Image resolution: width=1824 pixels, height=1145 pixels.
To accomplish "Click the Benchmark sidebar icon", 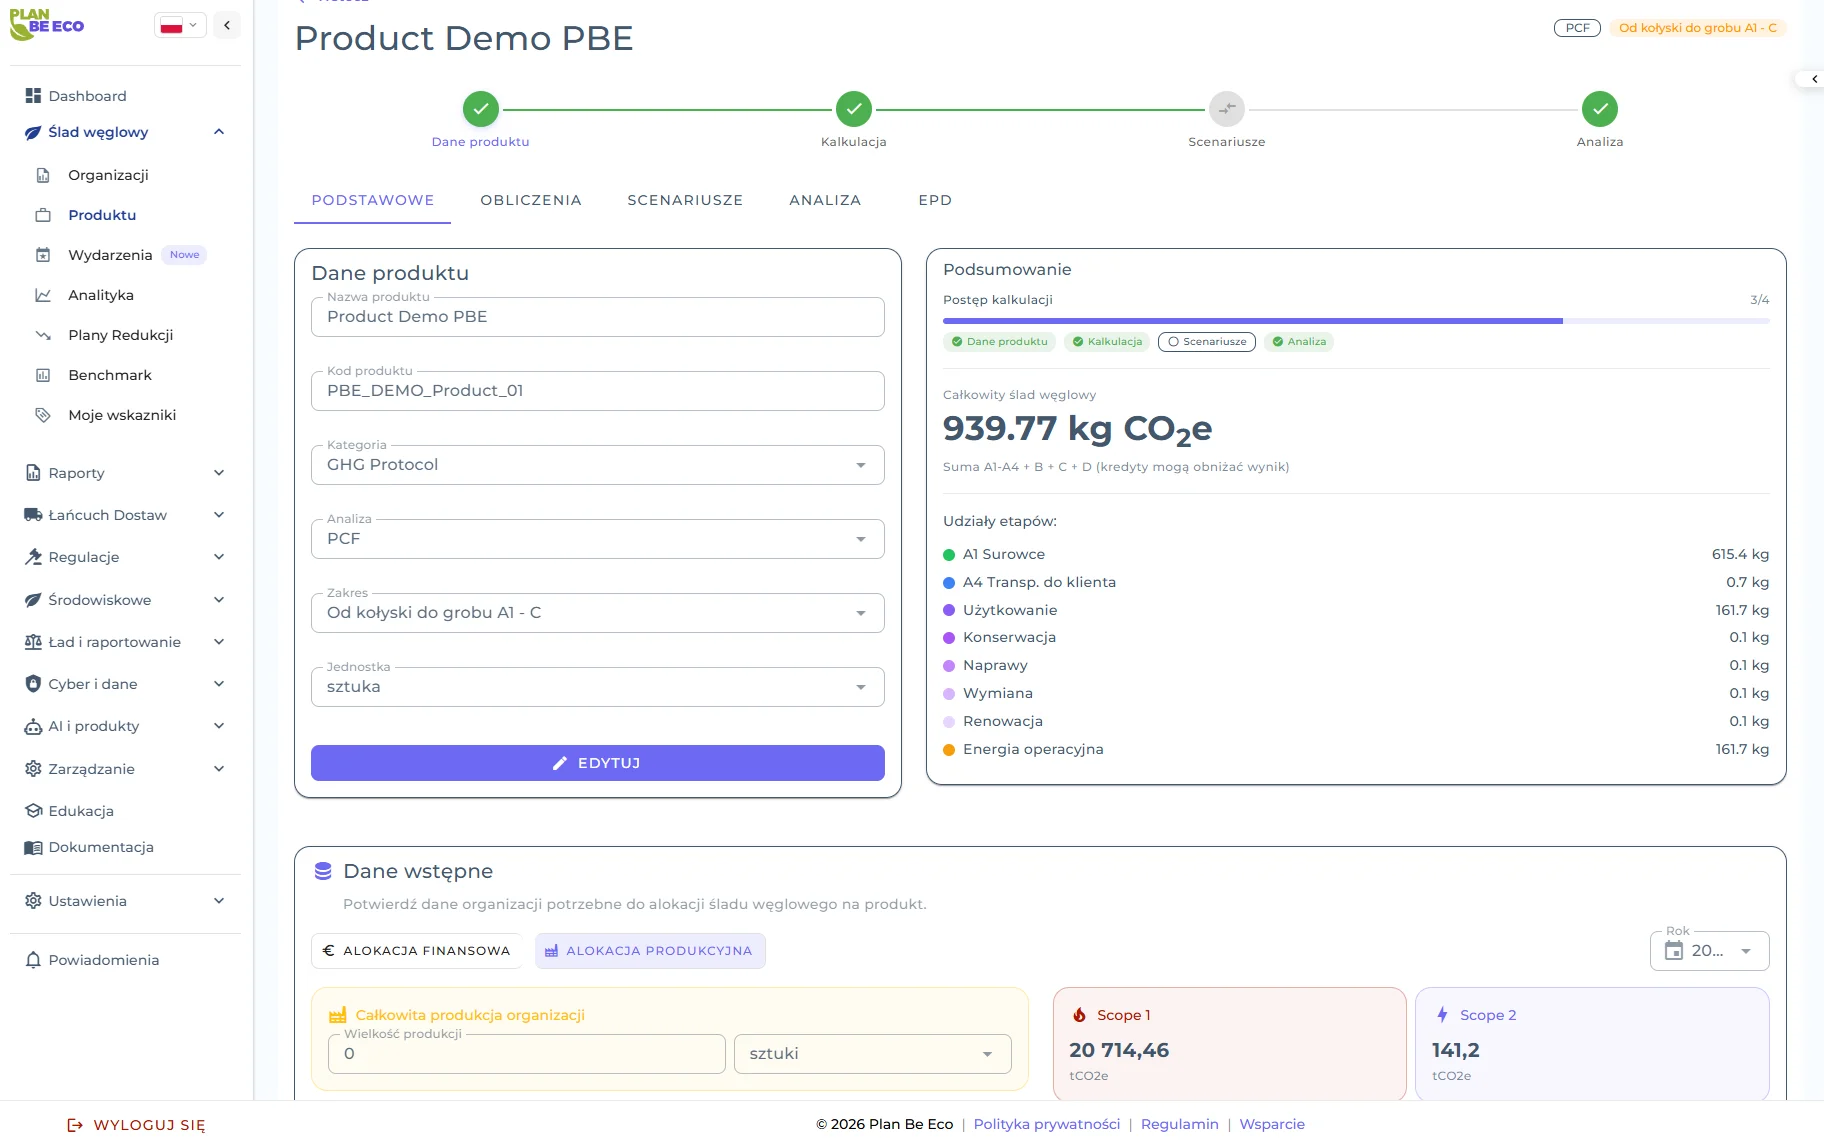I will click(43, 375).
